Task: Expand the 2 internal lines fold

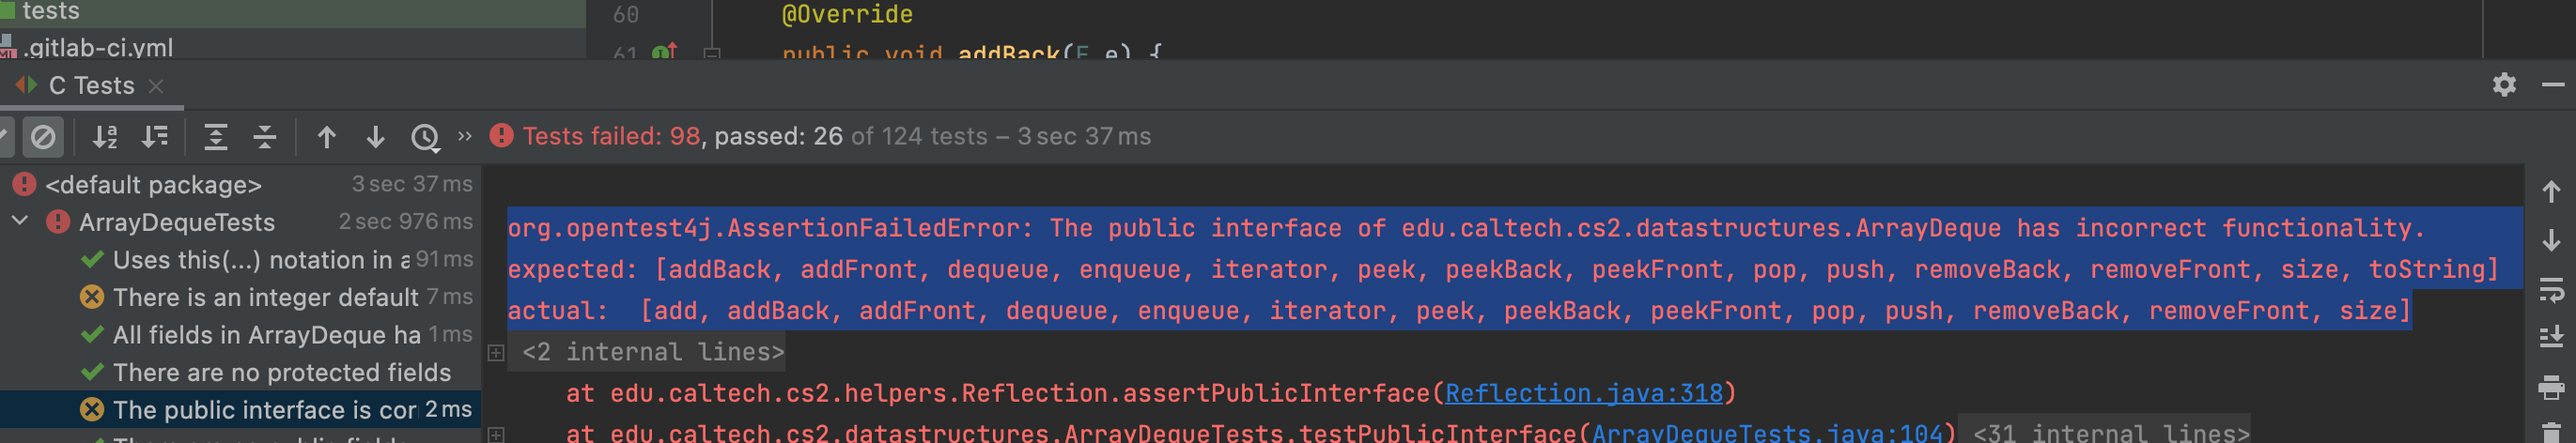Action: (496, 352)
